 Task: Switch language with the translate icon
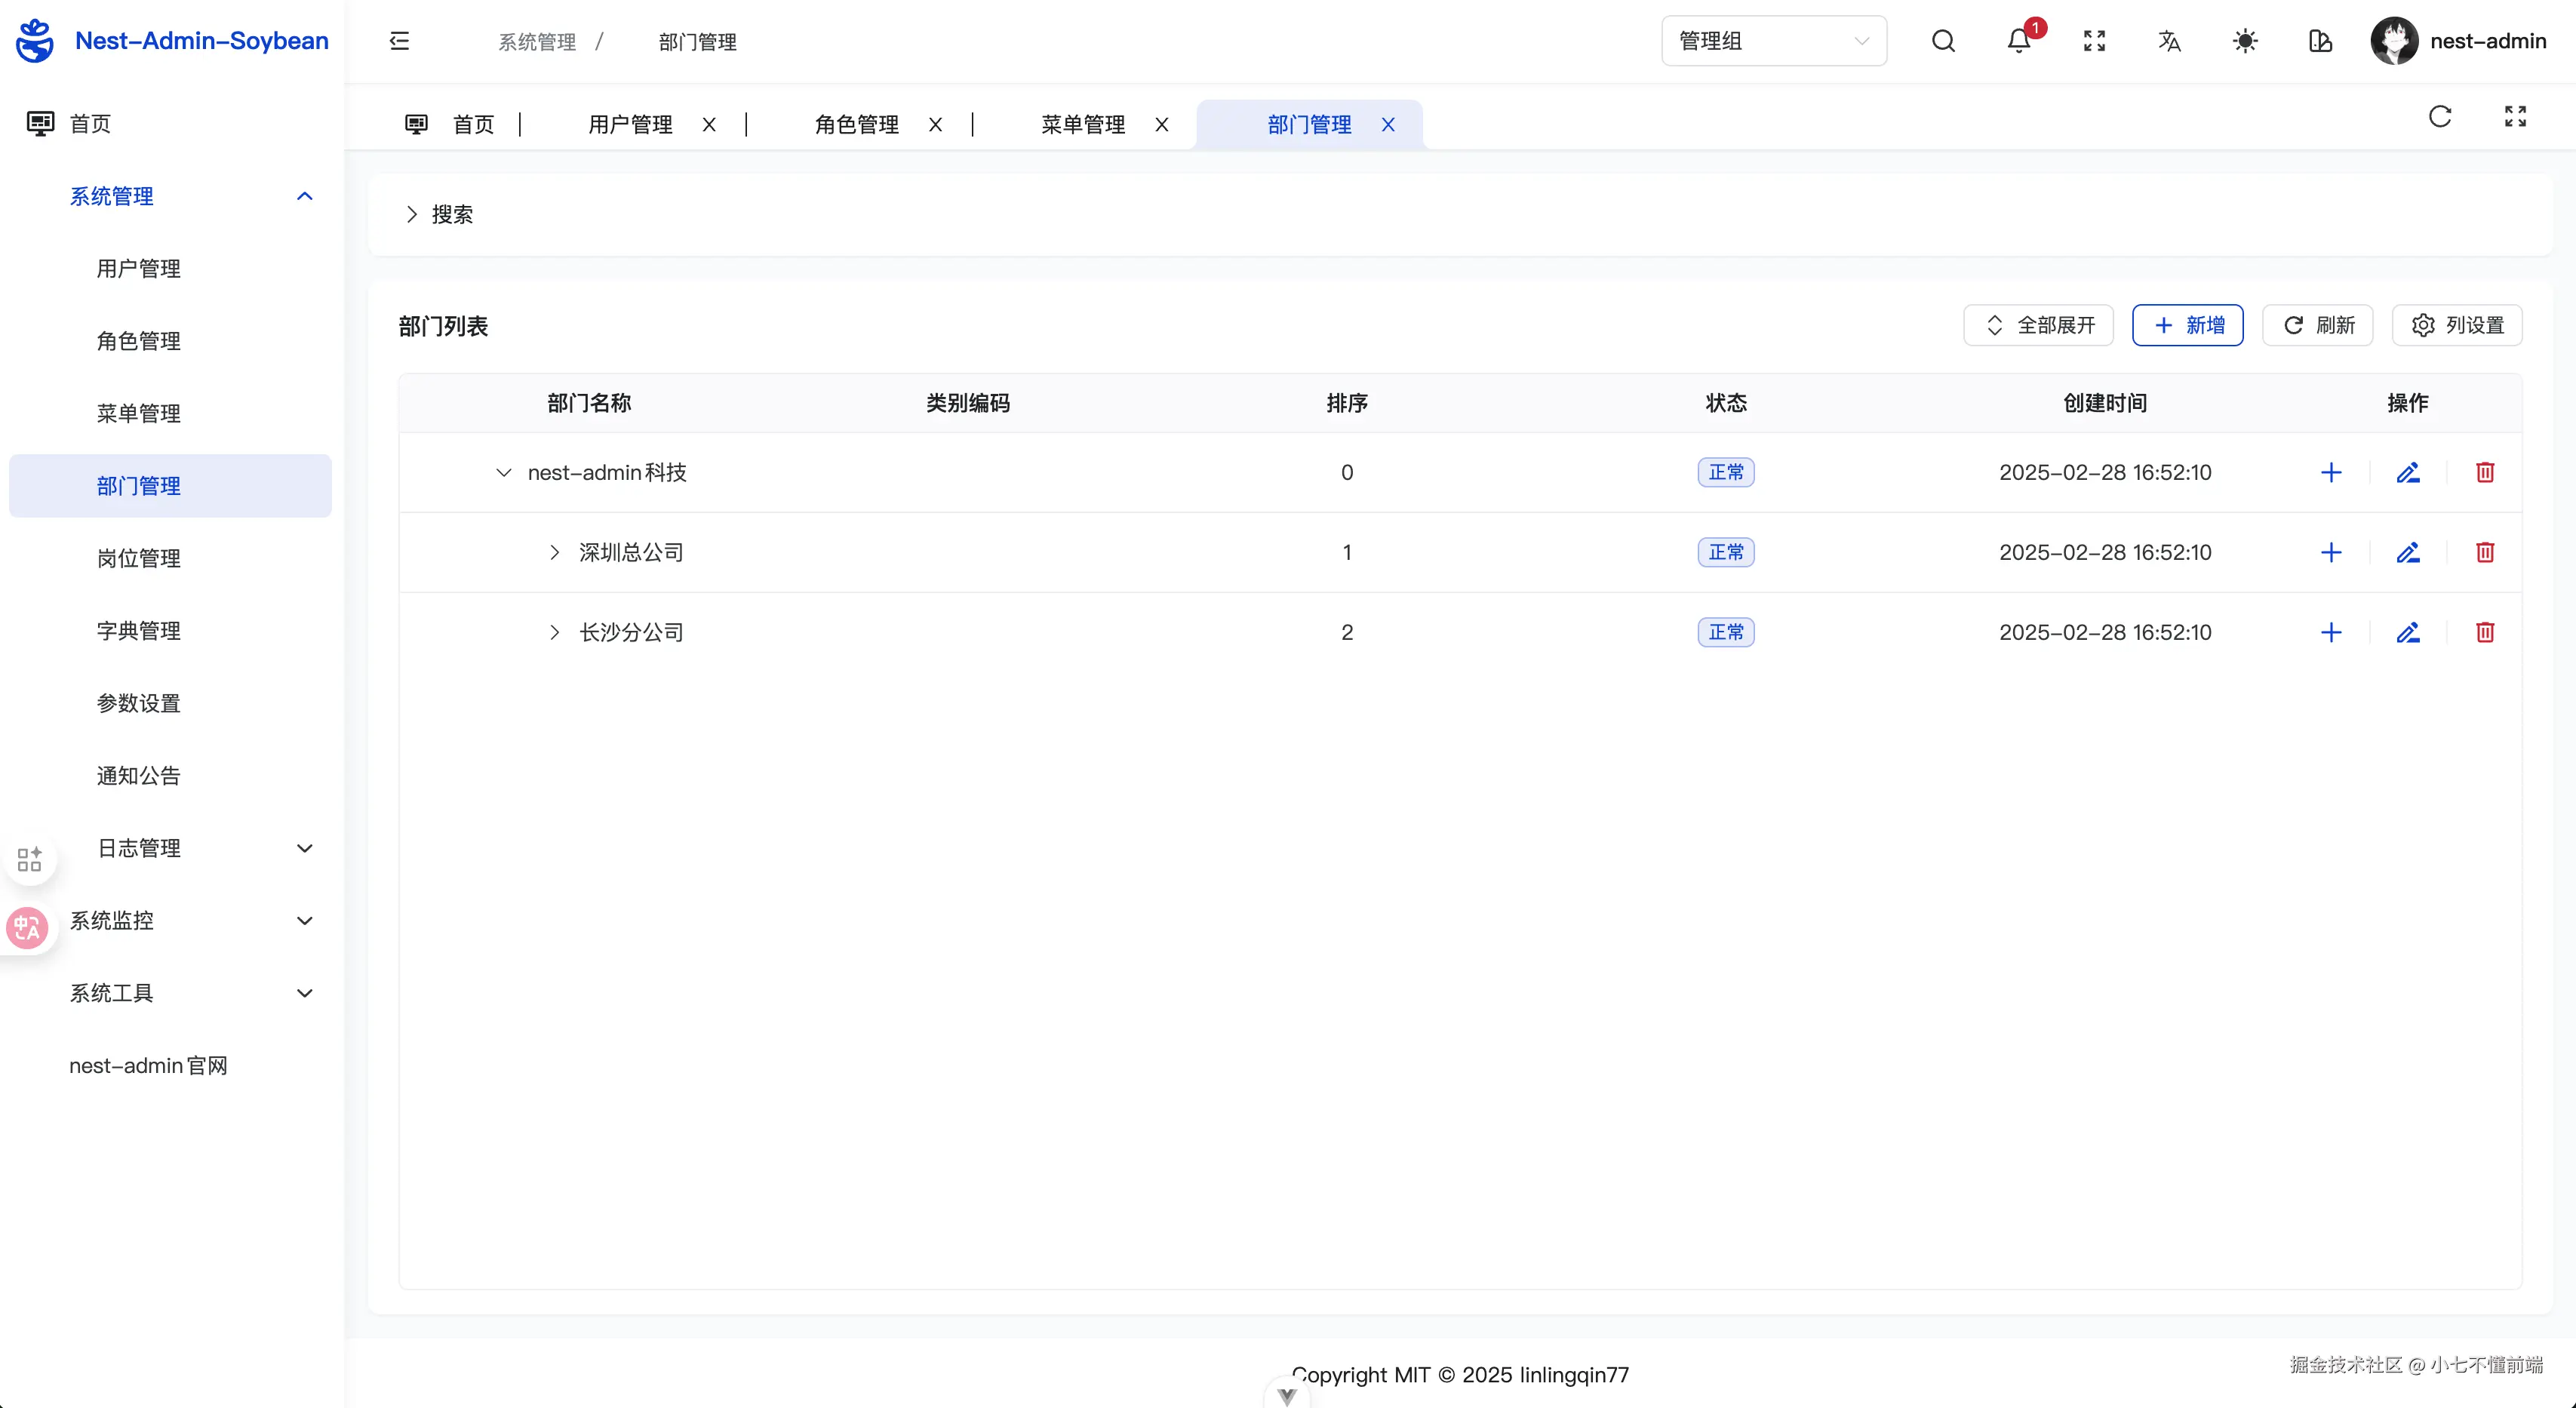tap(2169, 41)
